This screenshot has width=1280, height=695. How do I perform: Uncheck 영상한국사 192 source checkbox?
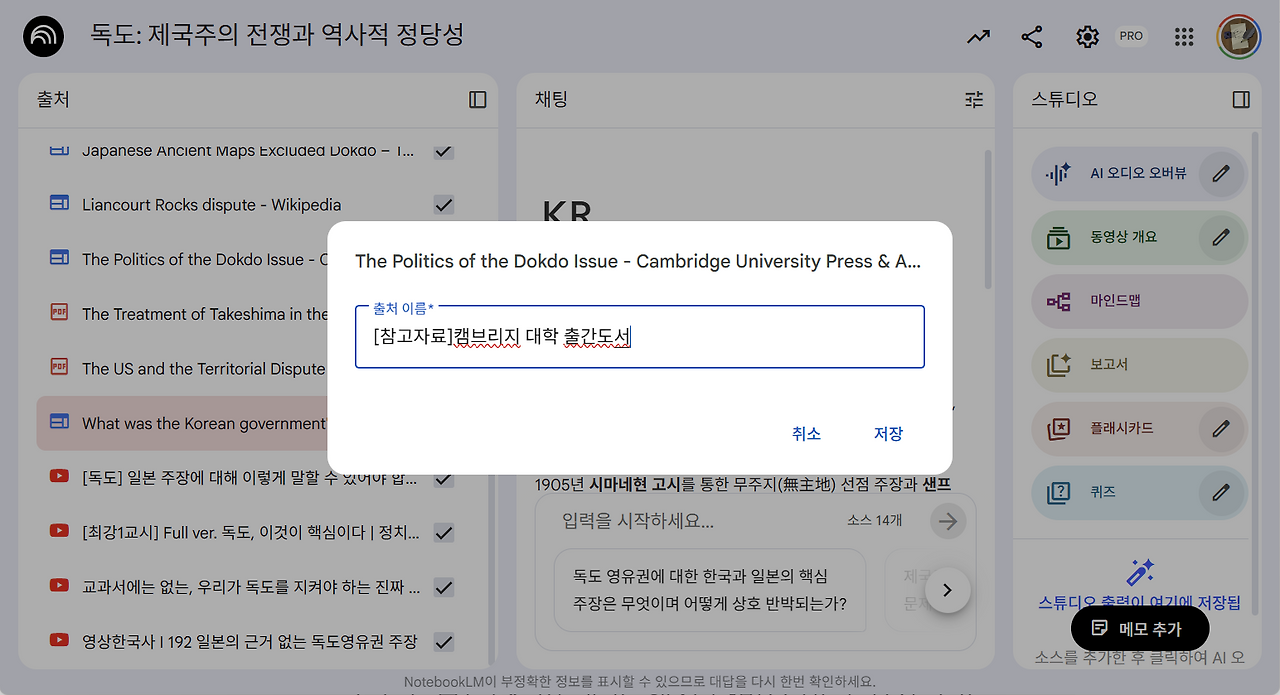[444, 641]
